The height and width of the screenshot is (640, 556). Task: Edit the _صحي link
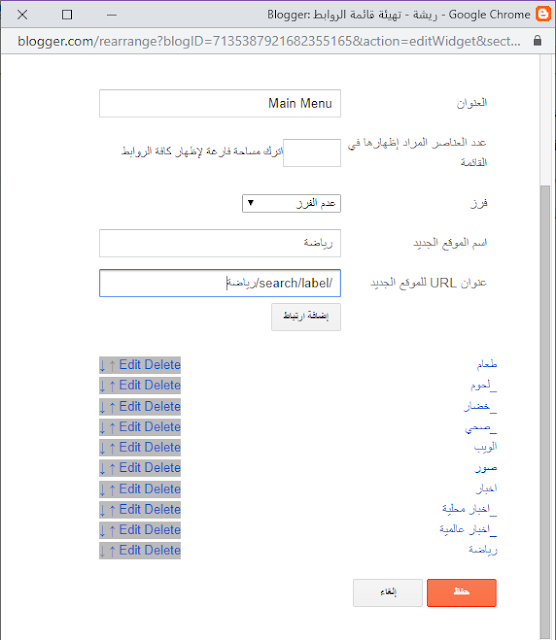(x=130, y=427)
